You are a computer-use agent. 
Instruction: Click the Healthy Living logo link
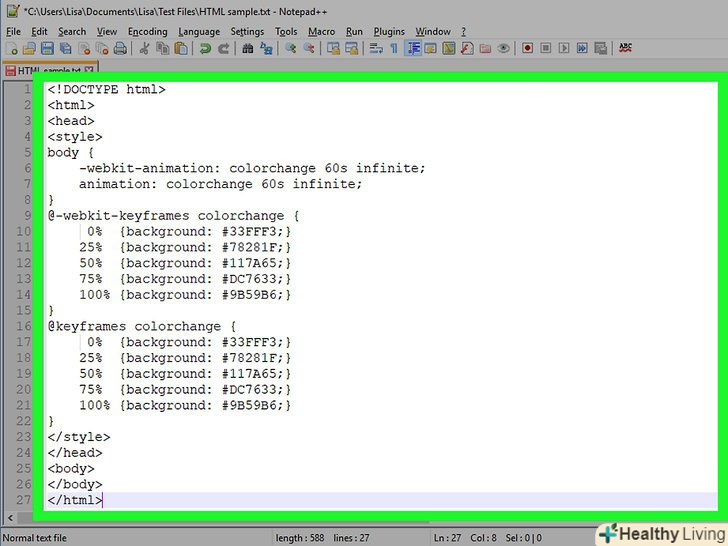click(661, 532)
